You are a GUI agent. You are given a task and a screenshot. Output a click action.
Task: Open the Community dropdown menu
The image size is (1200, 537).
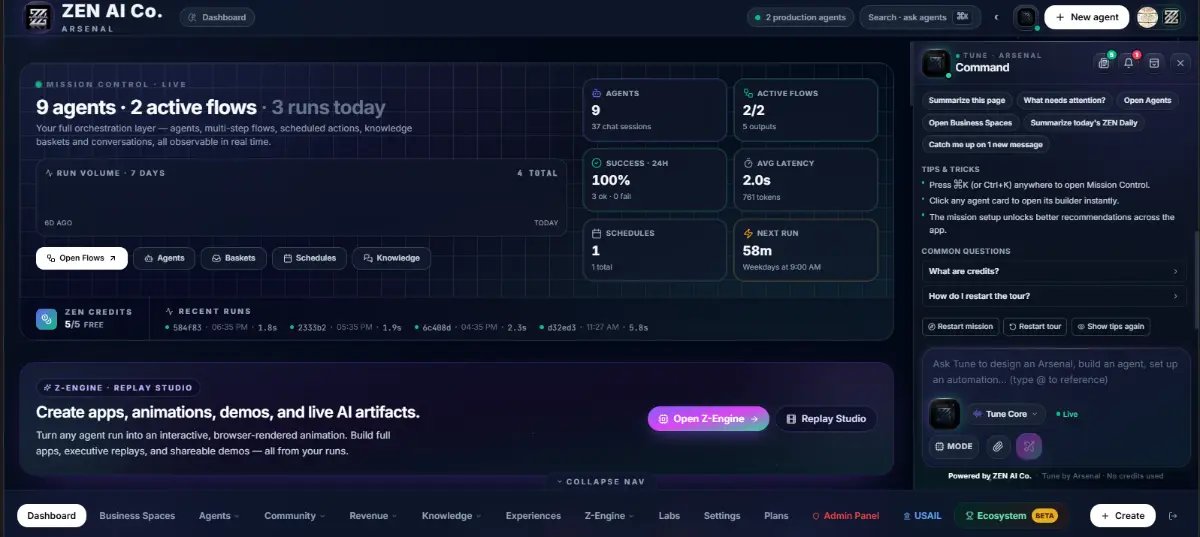(295, 516)
